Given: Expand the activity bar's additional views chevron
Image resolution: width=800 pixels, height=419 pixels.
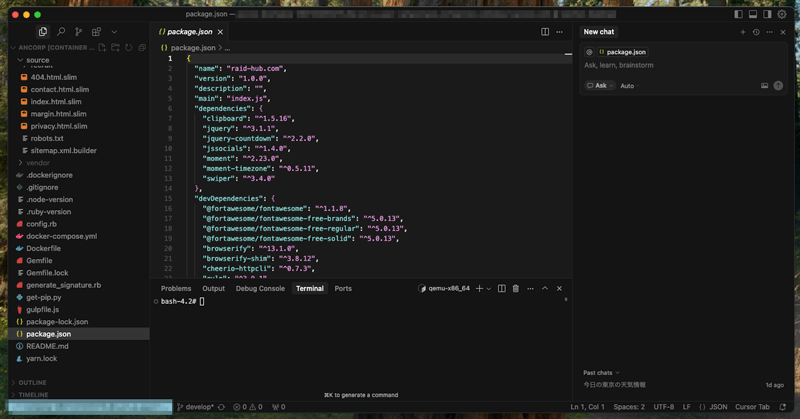Looking at the screenshot, I should tap(114, 32).
